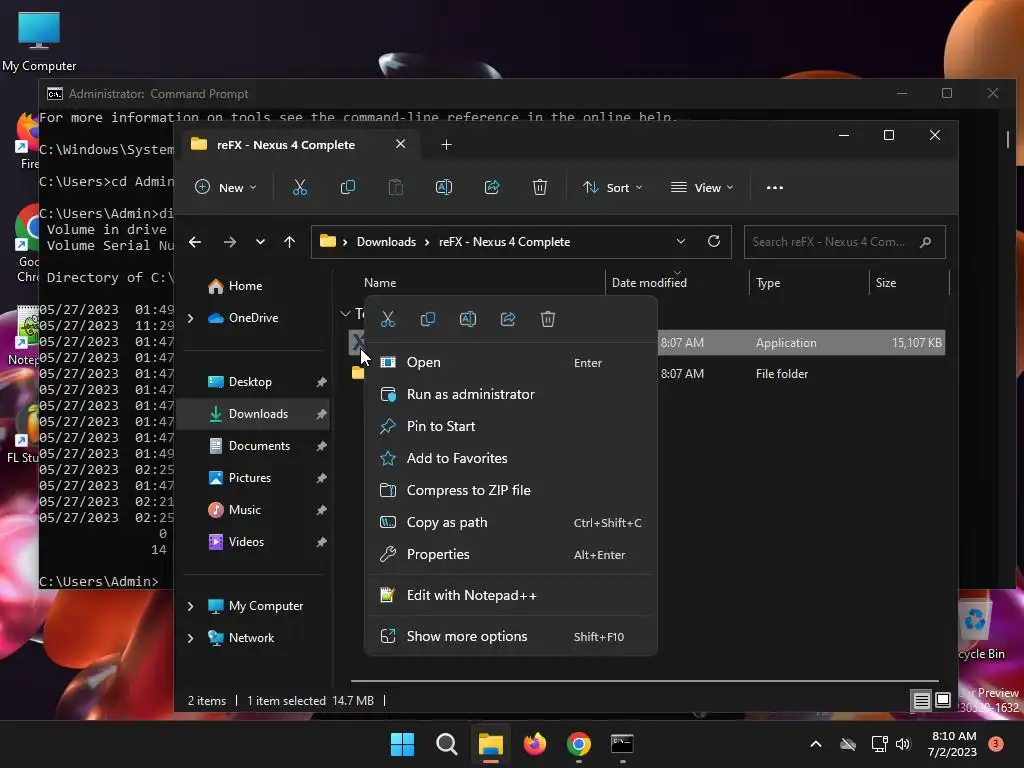Screen dimensions: 1024x768
Task: Choose Show more options
Action: 511,637
